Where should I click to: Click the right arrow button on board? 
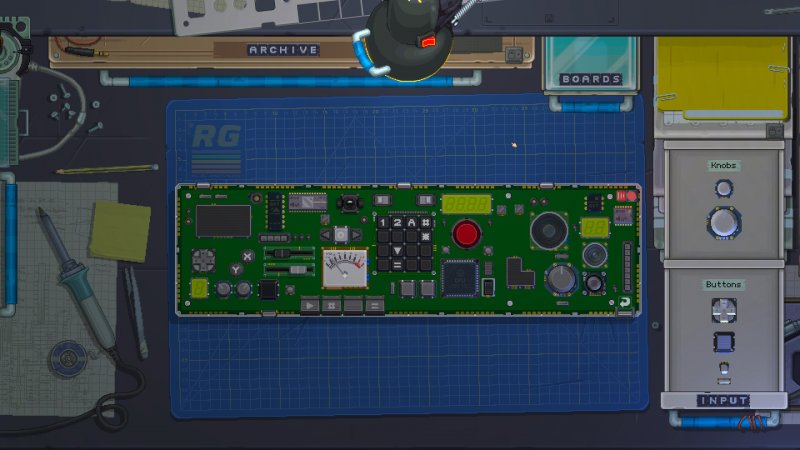356,235
